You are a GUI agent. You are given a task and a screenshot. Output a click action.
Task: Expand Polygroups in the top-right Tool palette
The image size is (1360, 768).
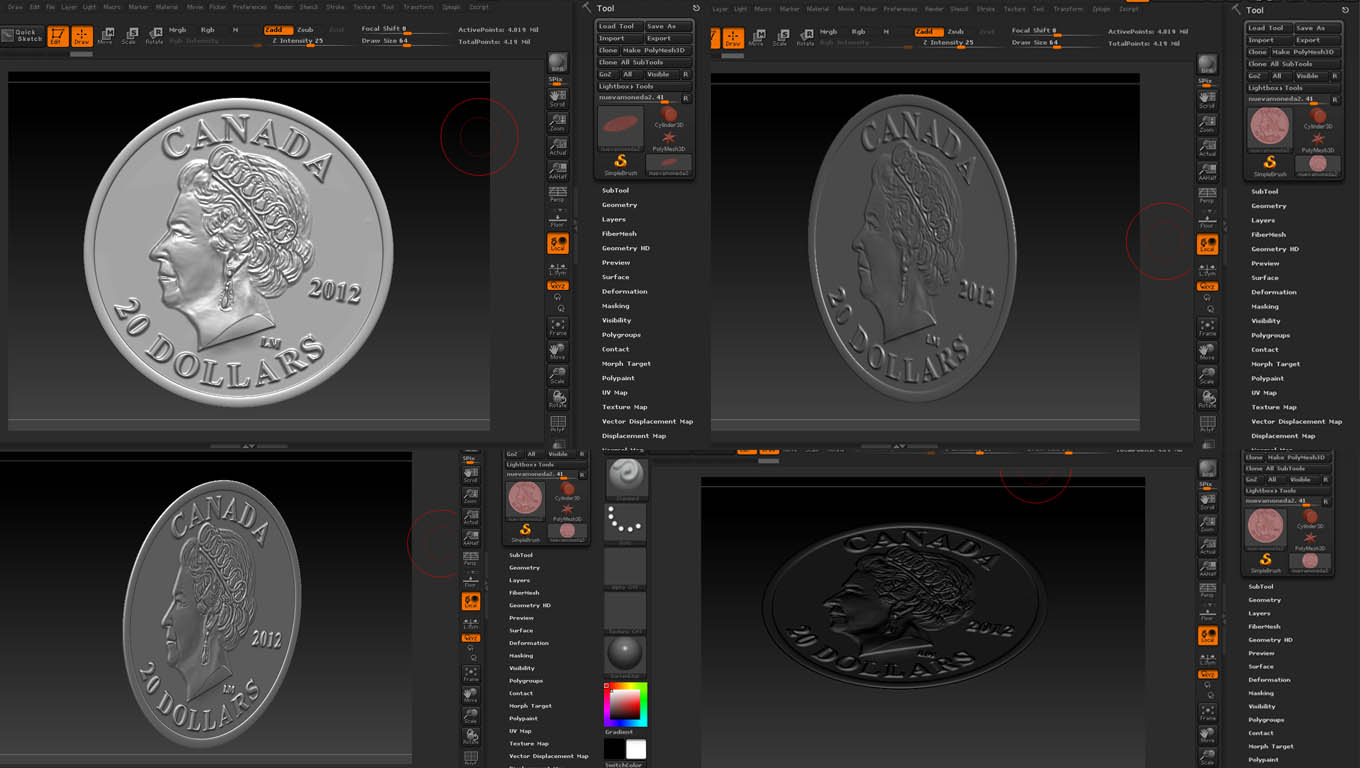tap(1270, 336)
